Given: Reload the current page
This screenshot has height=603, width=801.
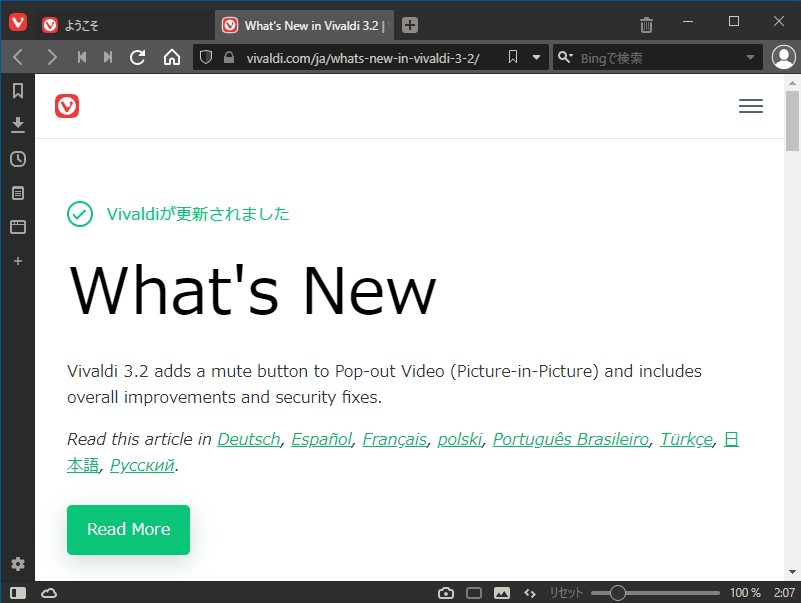Looking at the screenshot, I should coord(138,57).
